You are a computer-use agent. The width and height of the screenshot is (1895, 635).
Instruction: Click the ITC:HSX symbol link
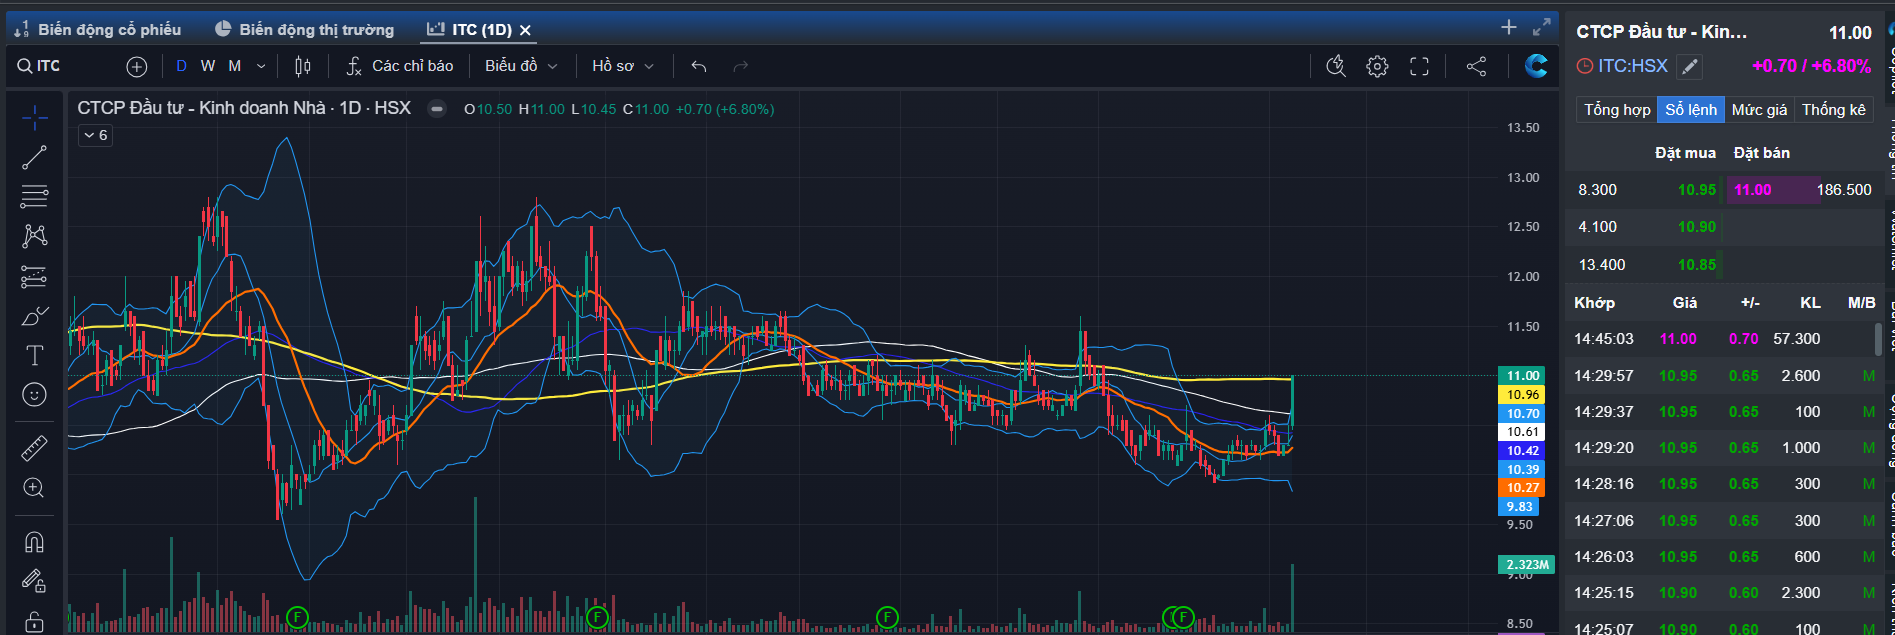coord(1632,66)
